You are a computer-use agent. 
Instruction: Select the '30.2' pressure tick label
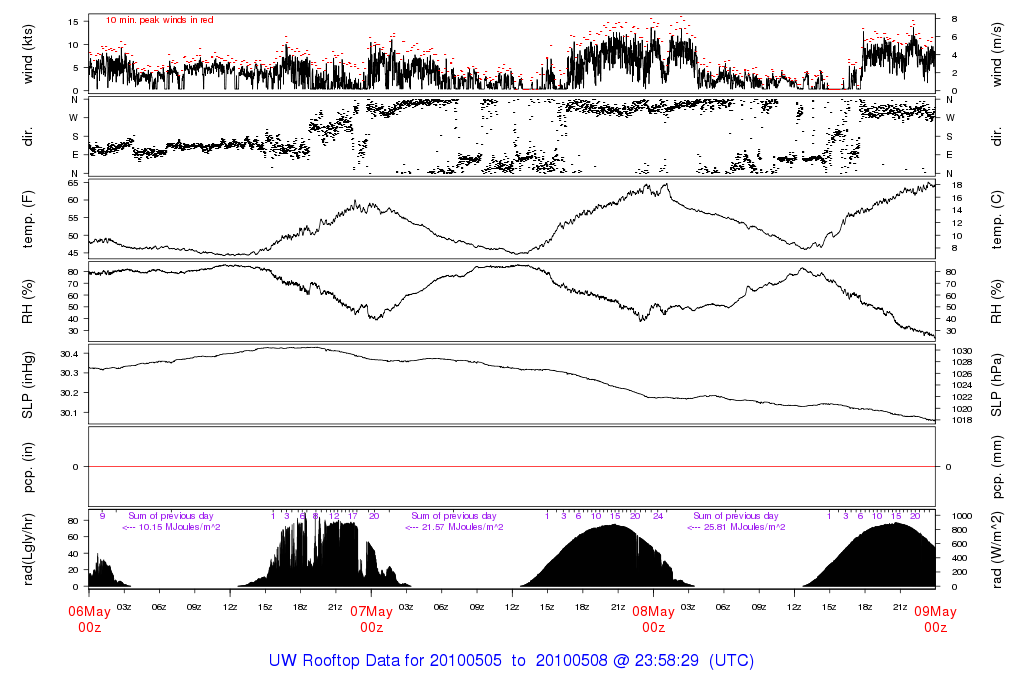[69, 393]
